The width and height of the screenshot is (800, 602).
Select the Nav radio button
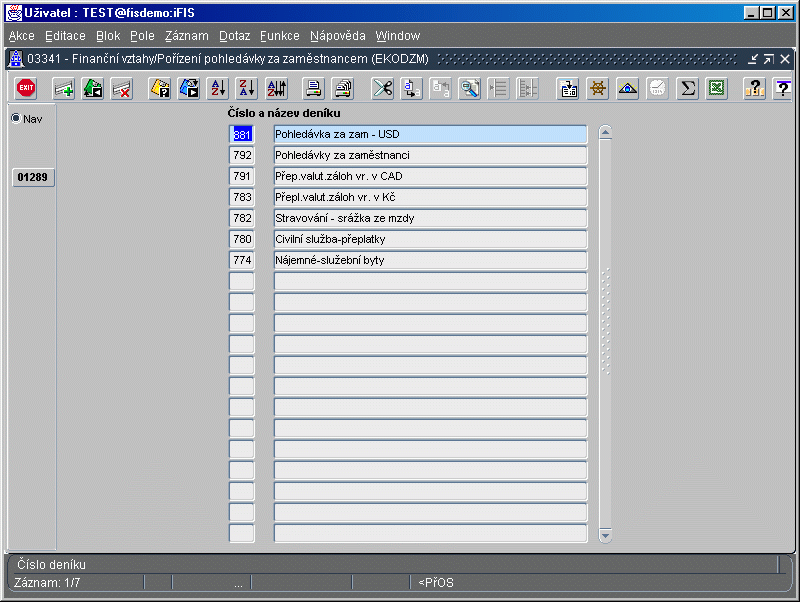pos(16,119)
